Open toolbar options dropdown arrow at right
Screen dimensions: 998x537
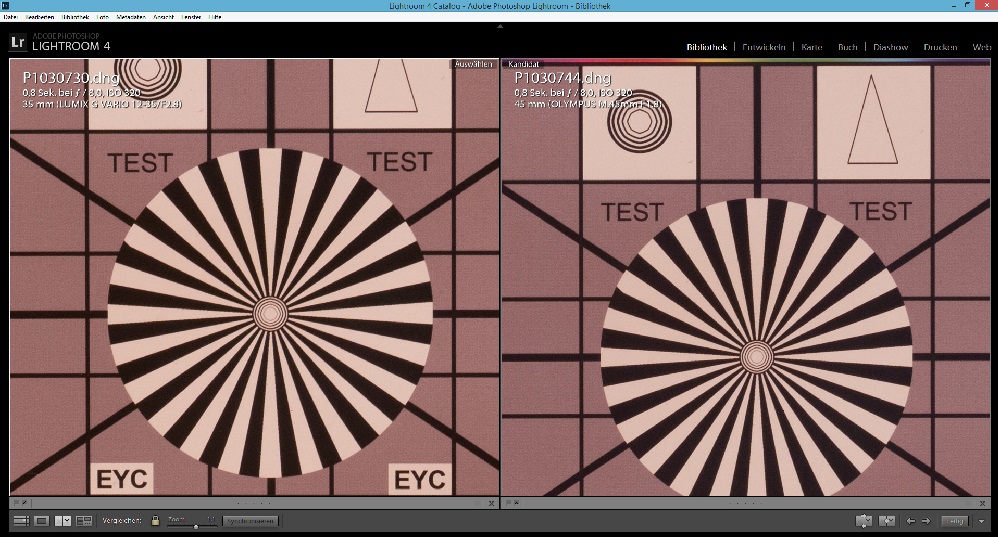click(x=982, y=521)
